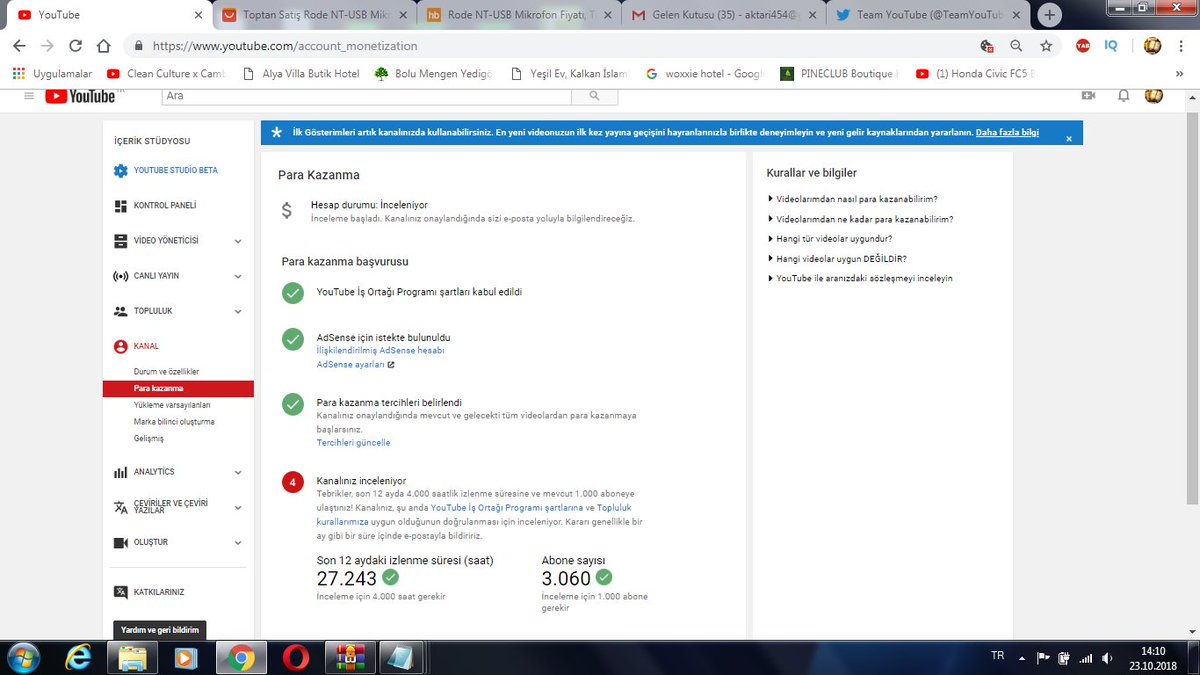
Task: Select Marka bilinci oluşturma
Action: point(174,422)
